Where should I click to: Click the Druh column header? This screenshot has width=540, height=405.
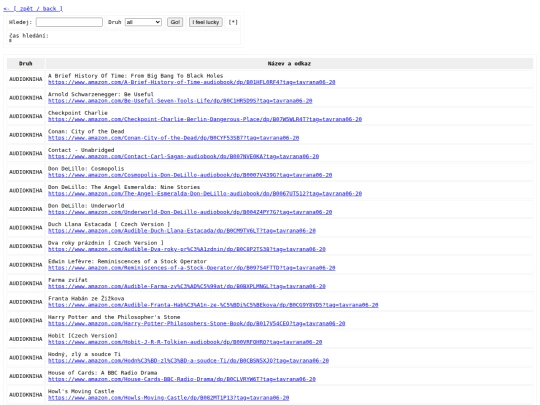[x=25, y=64]
